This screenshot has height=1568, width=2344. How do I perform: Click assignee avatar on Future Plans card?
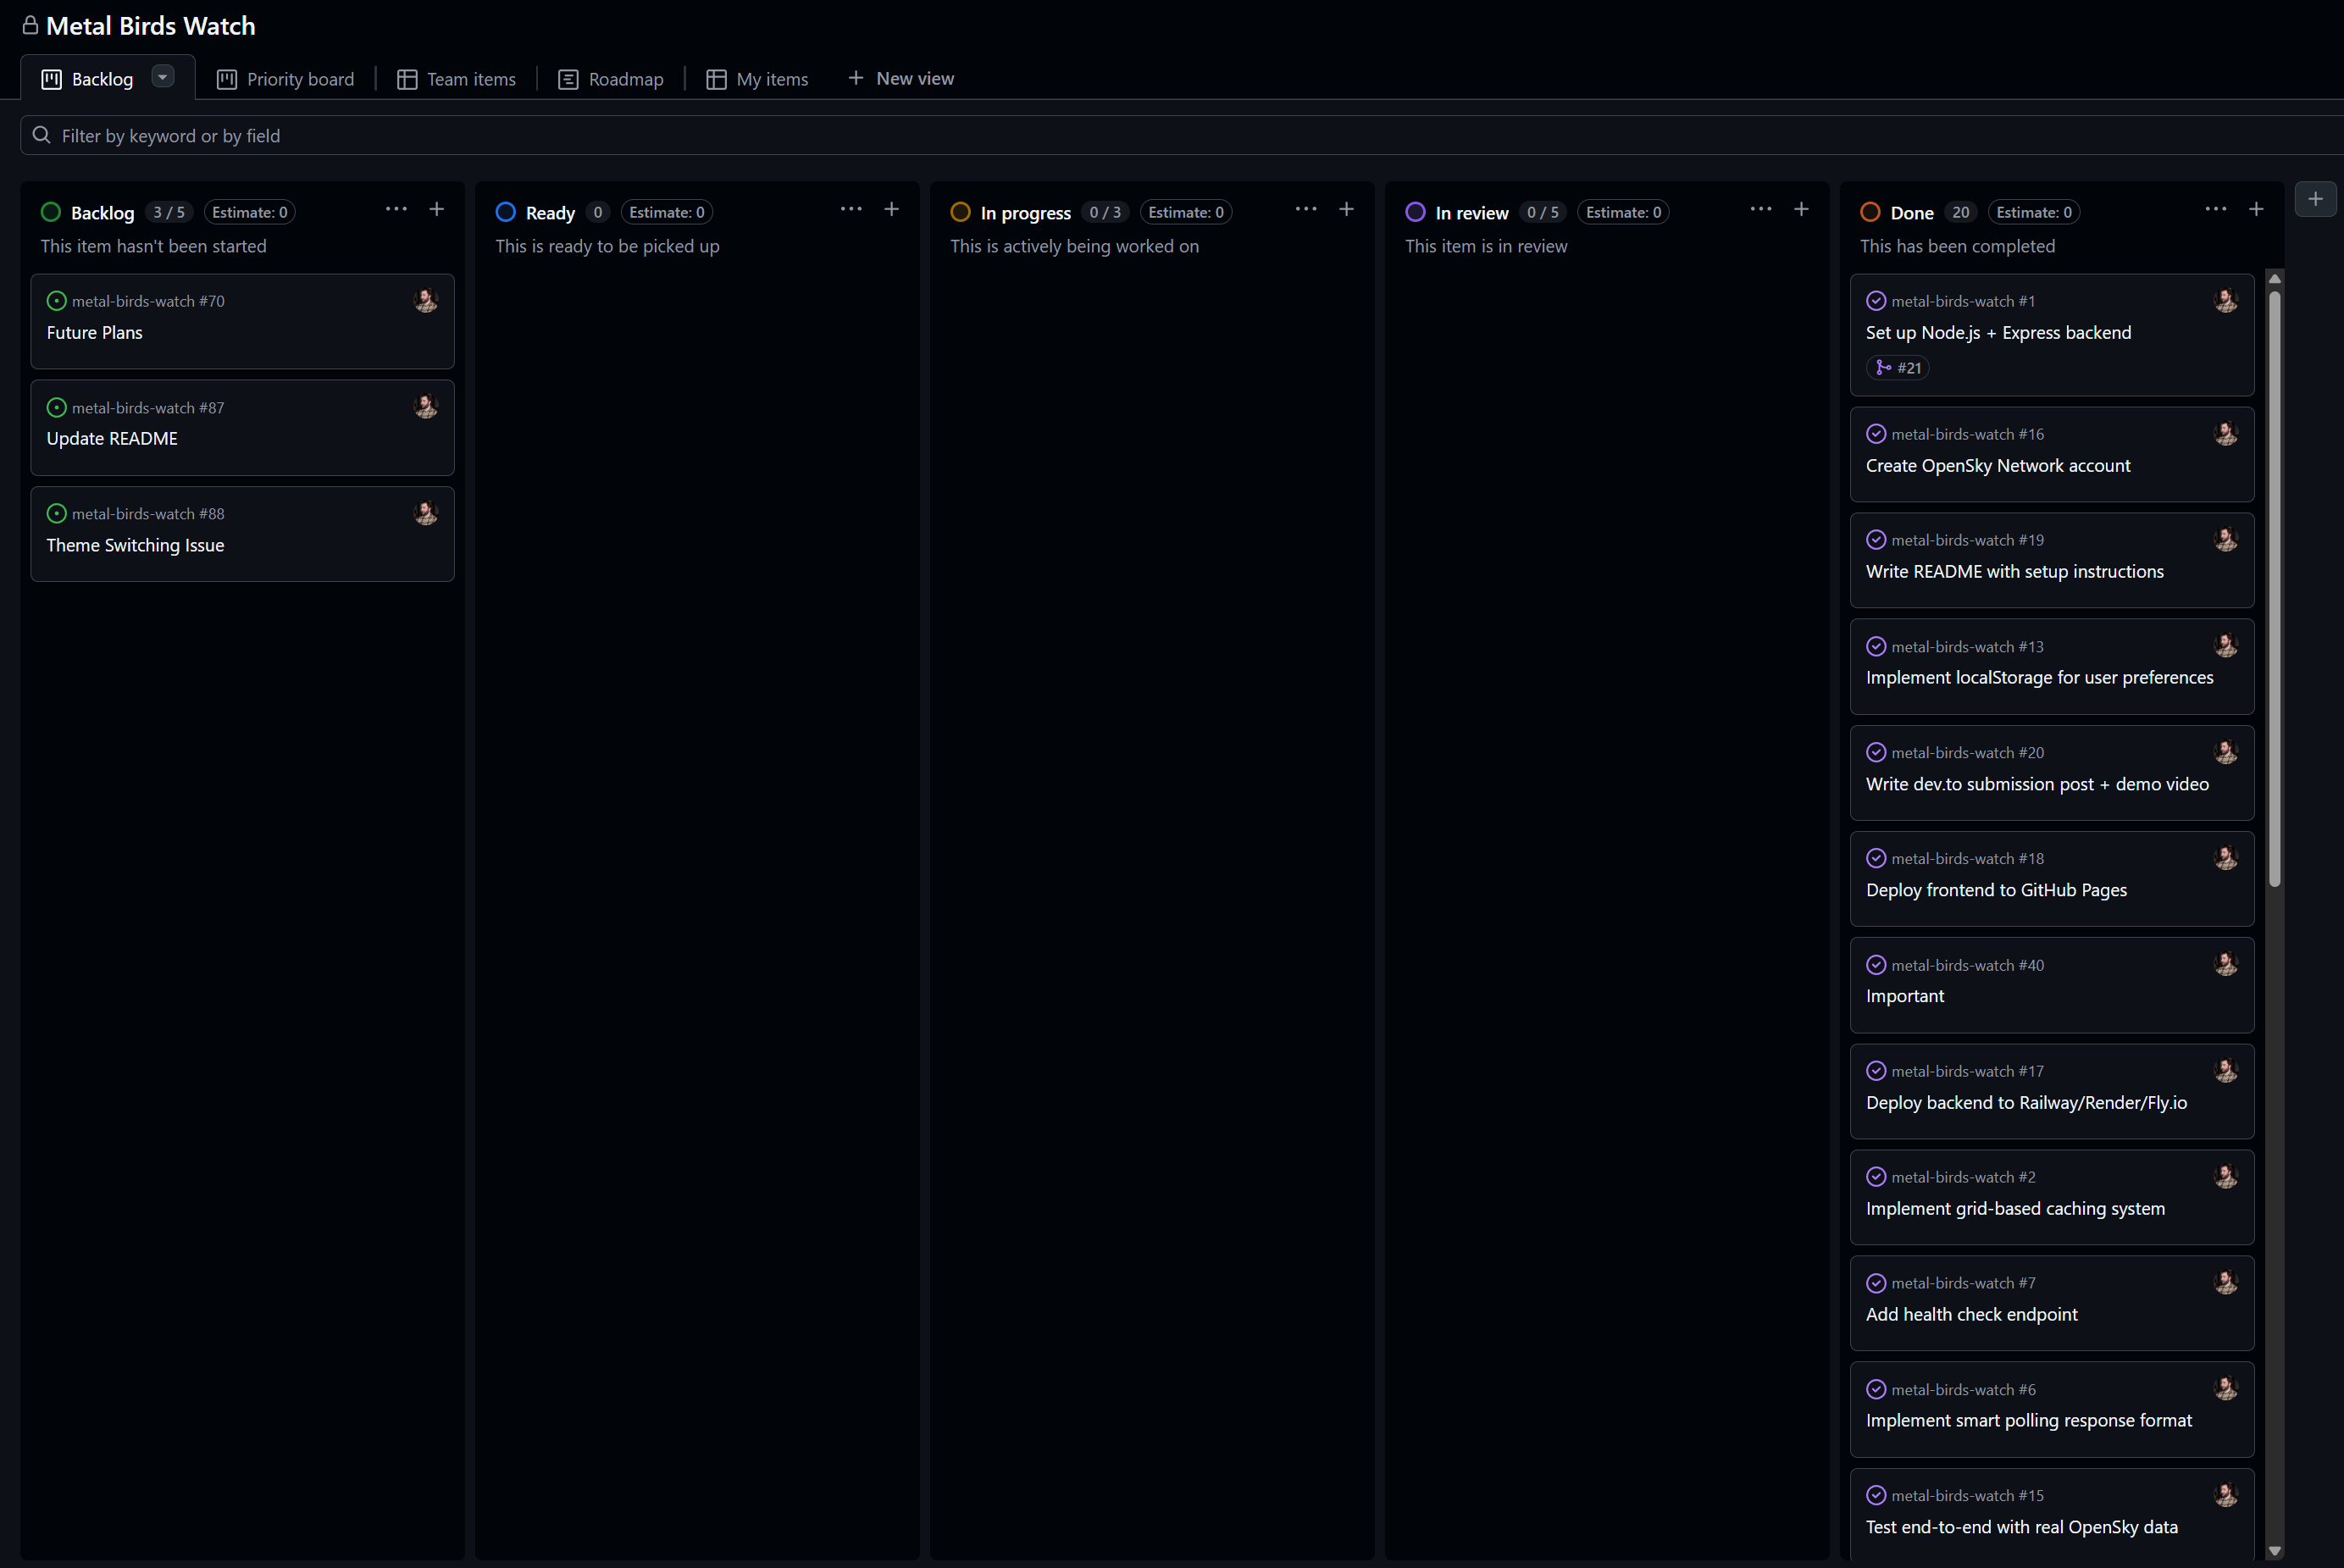point(426,300)
